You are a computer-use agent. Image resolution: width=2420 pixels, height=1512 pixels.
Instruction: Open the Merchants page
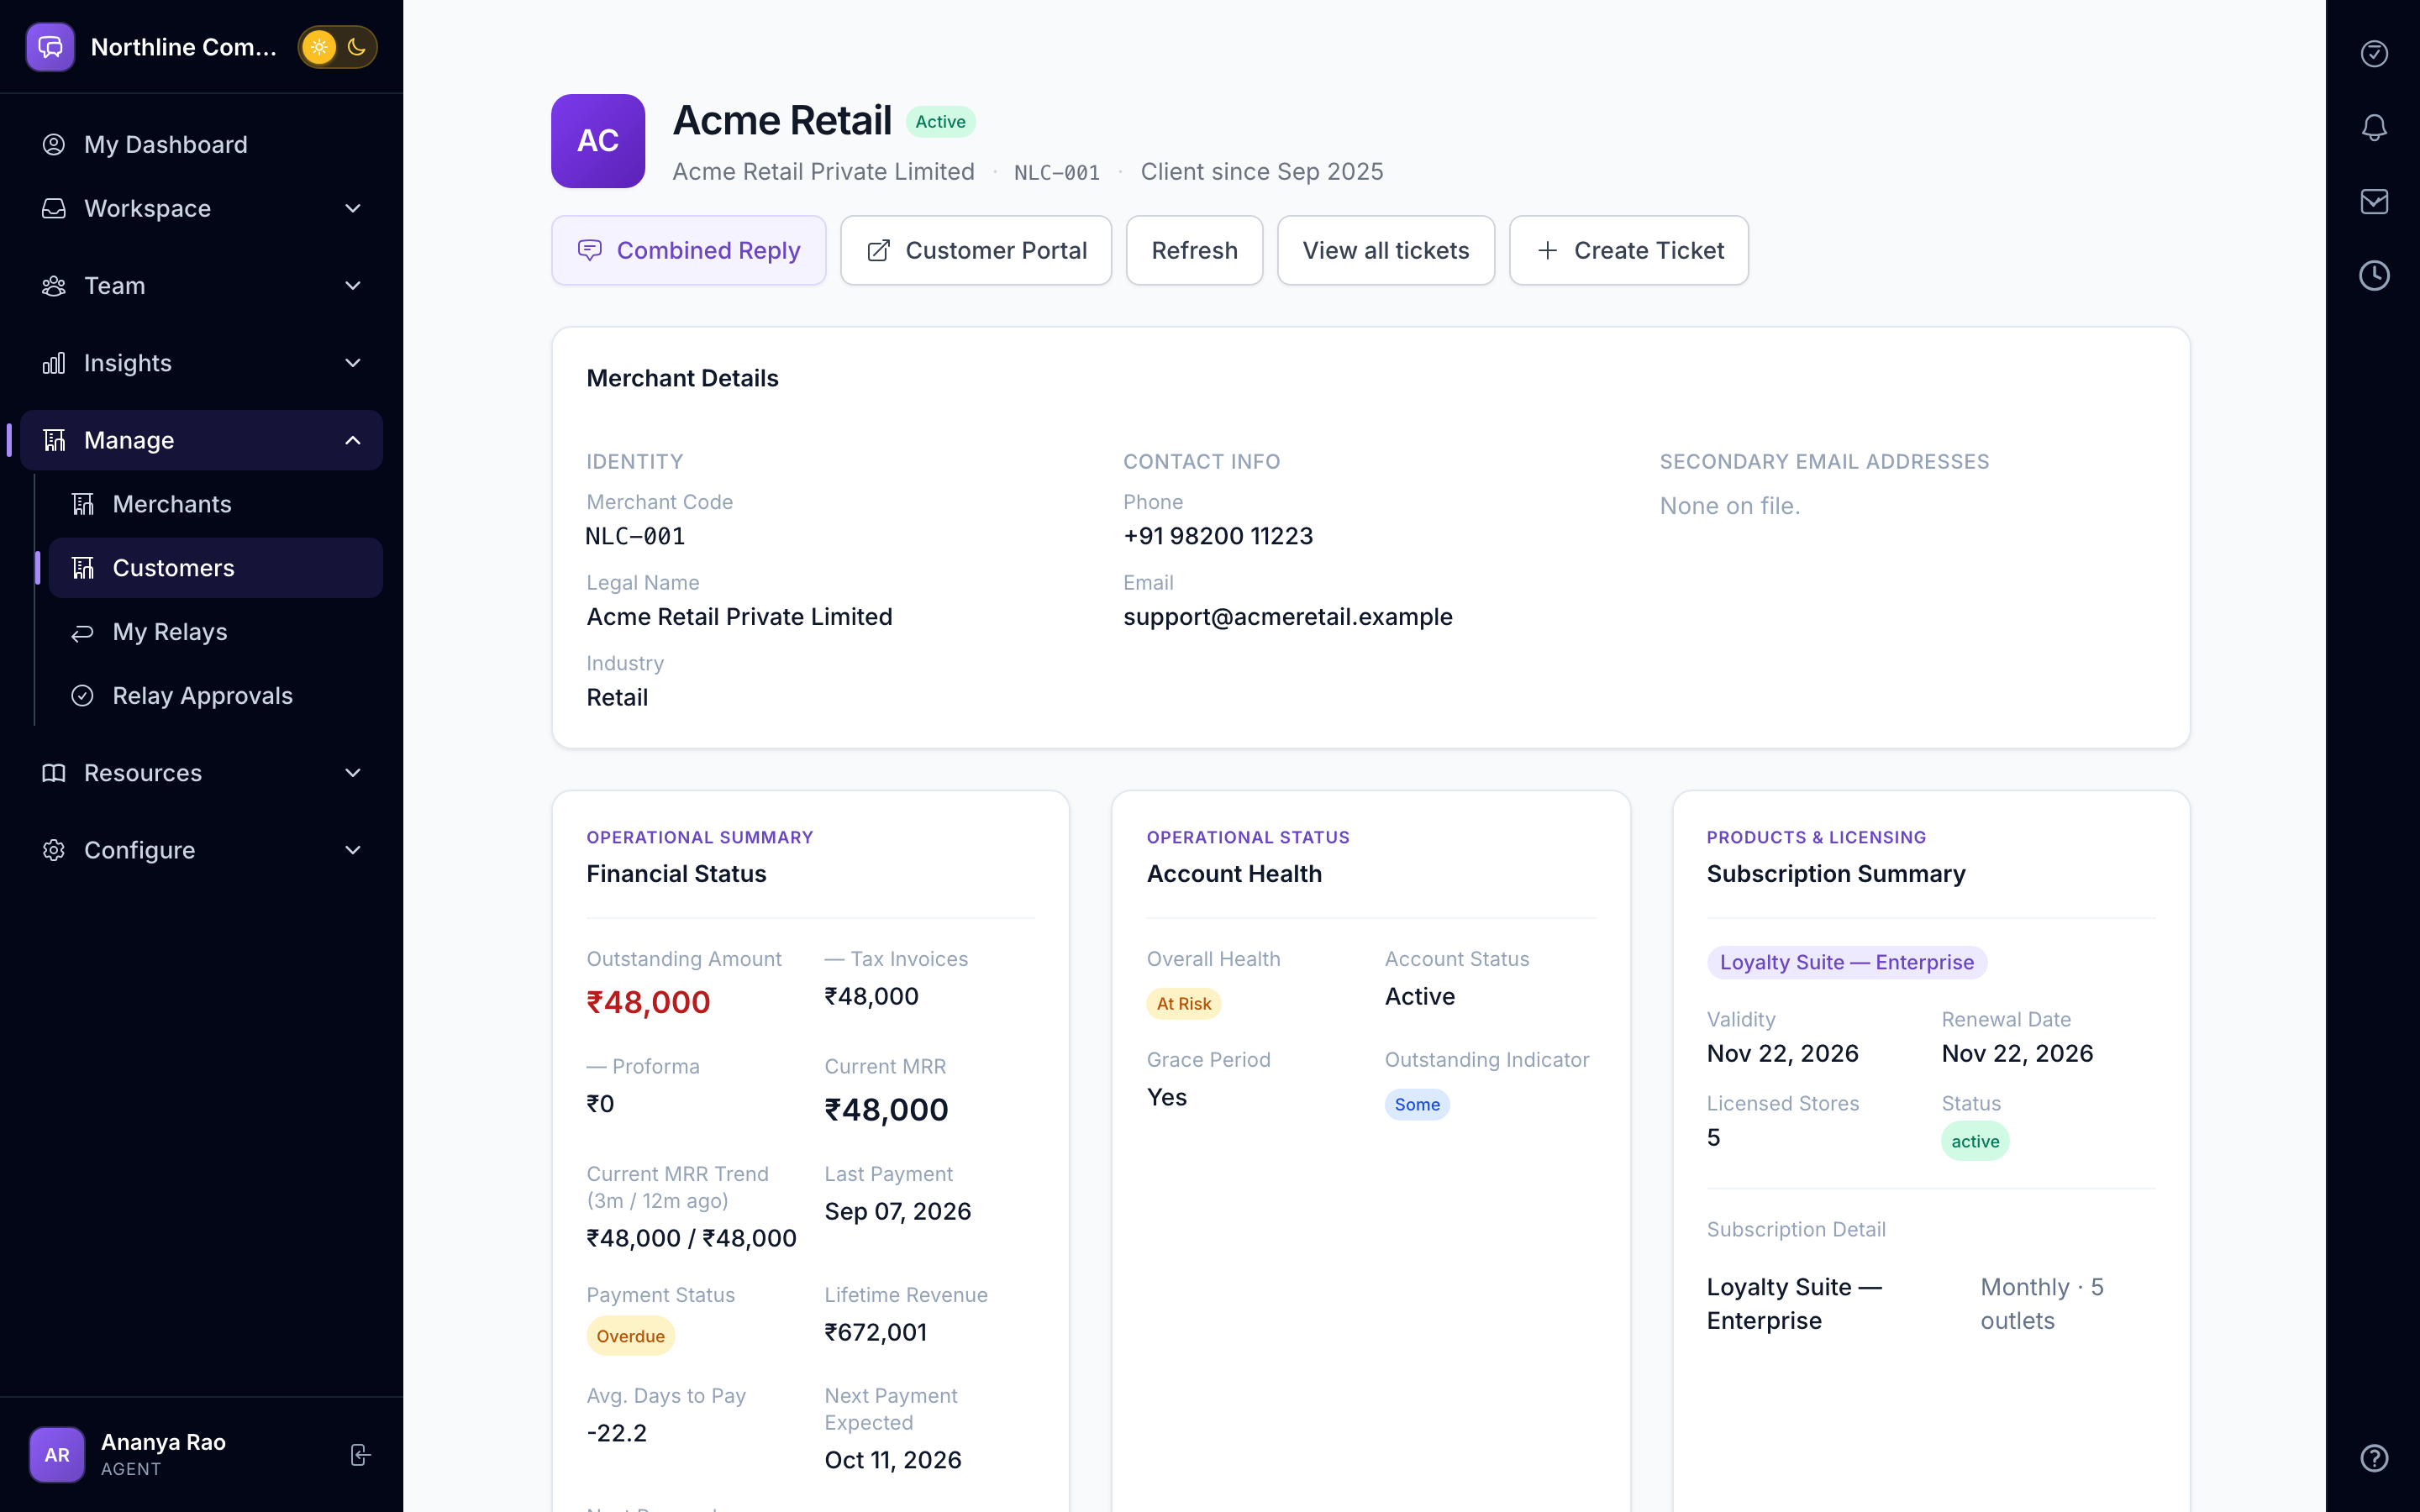pyautogui.click(x=215, y=504)
